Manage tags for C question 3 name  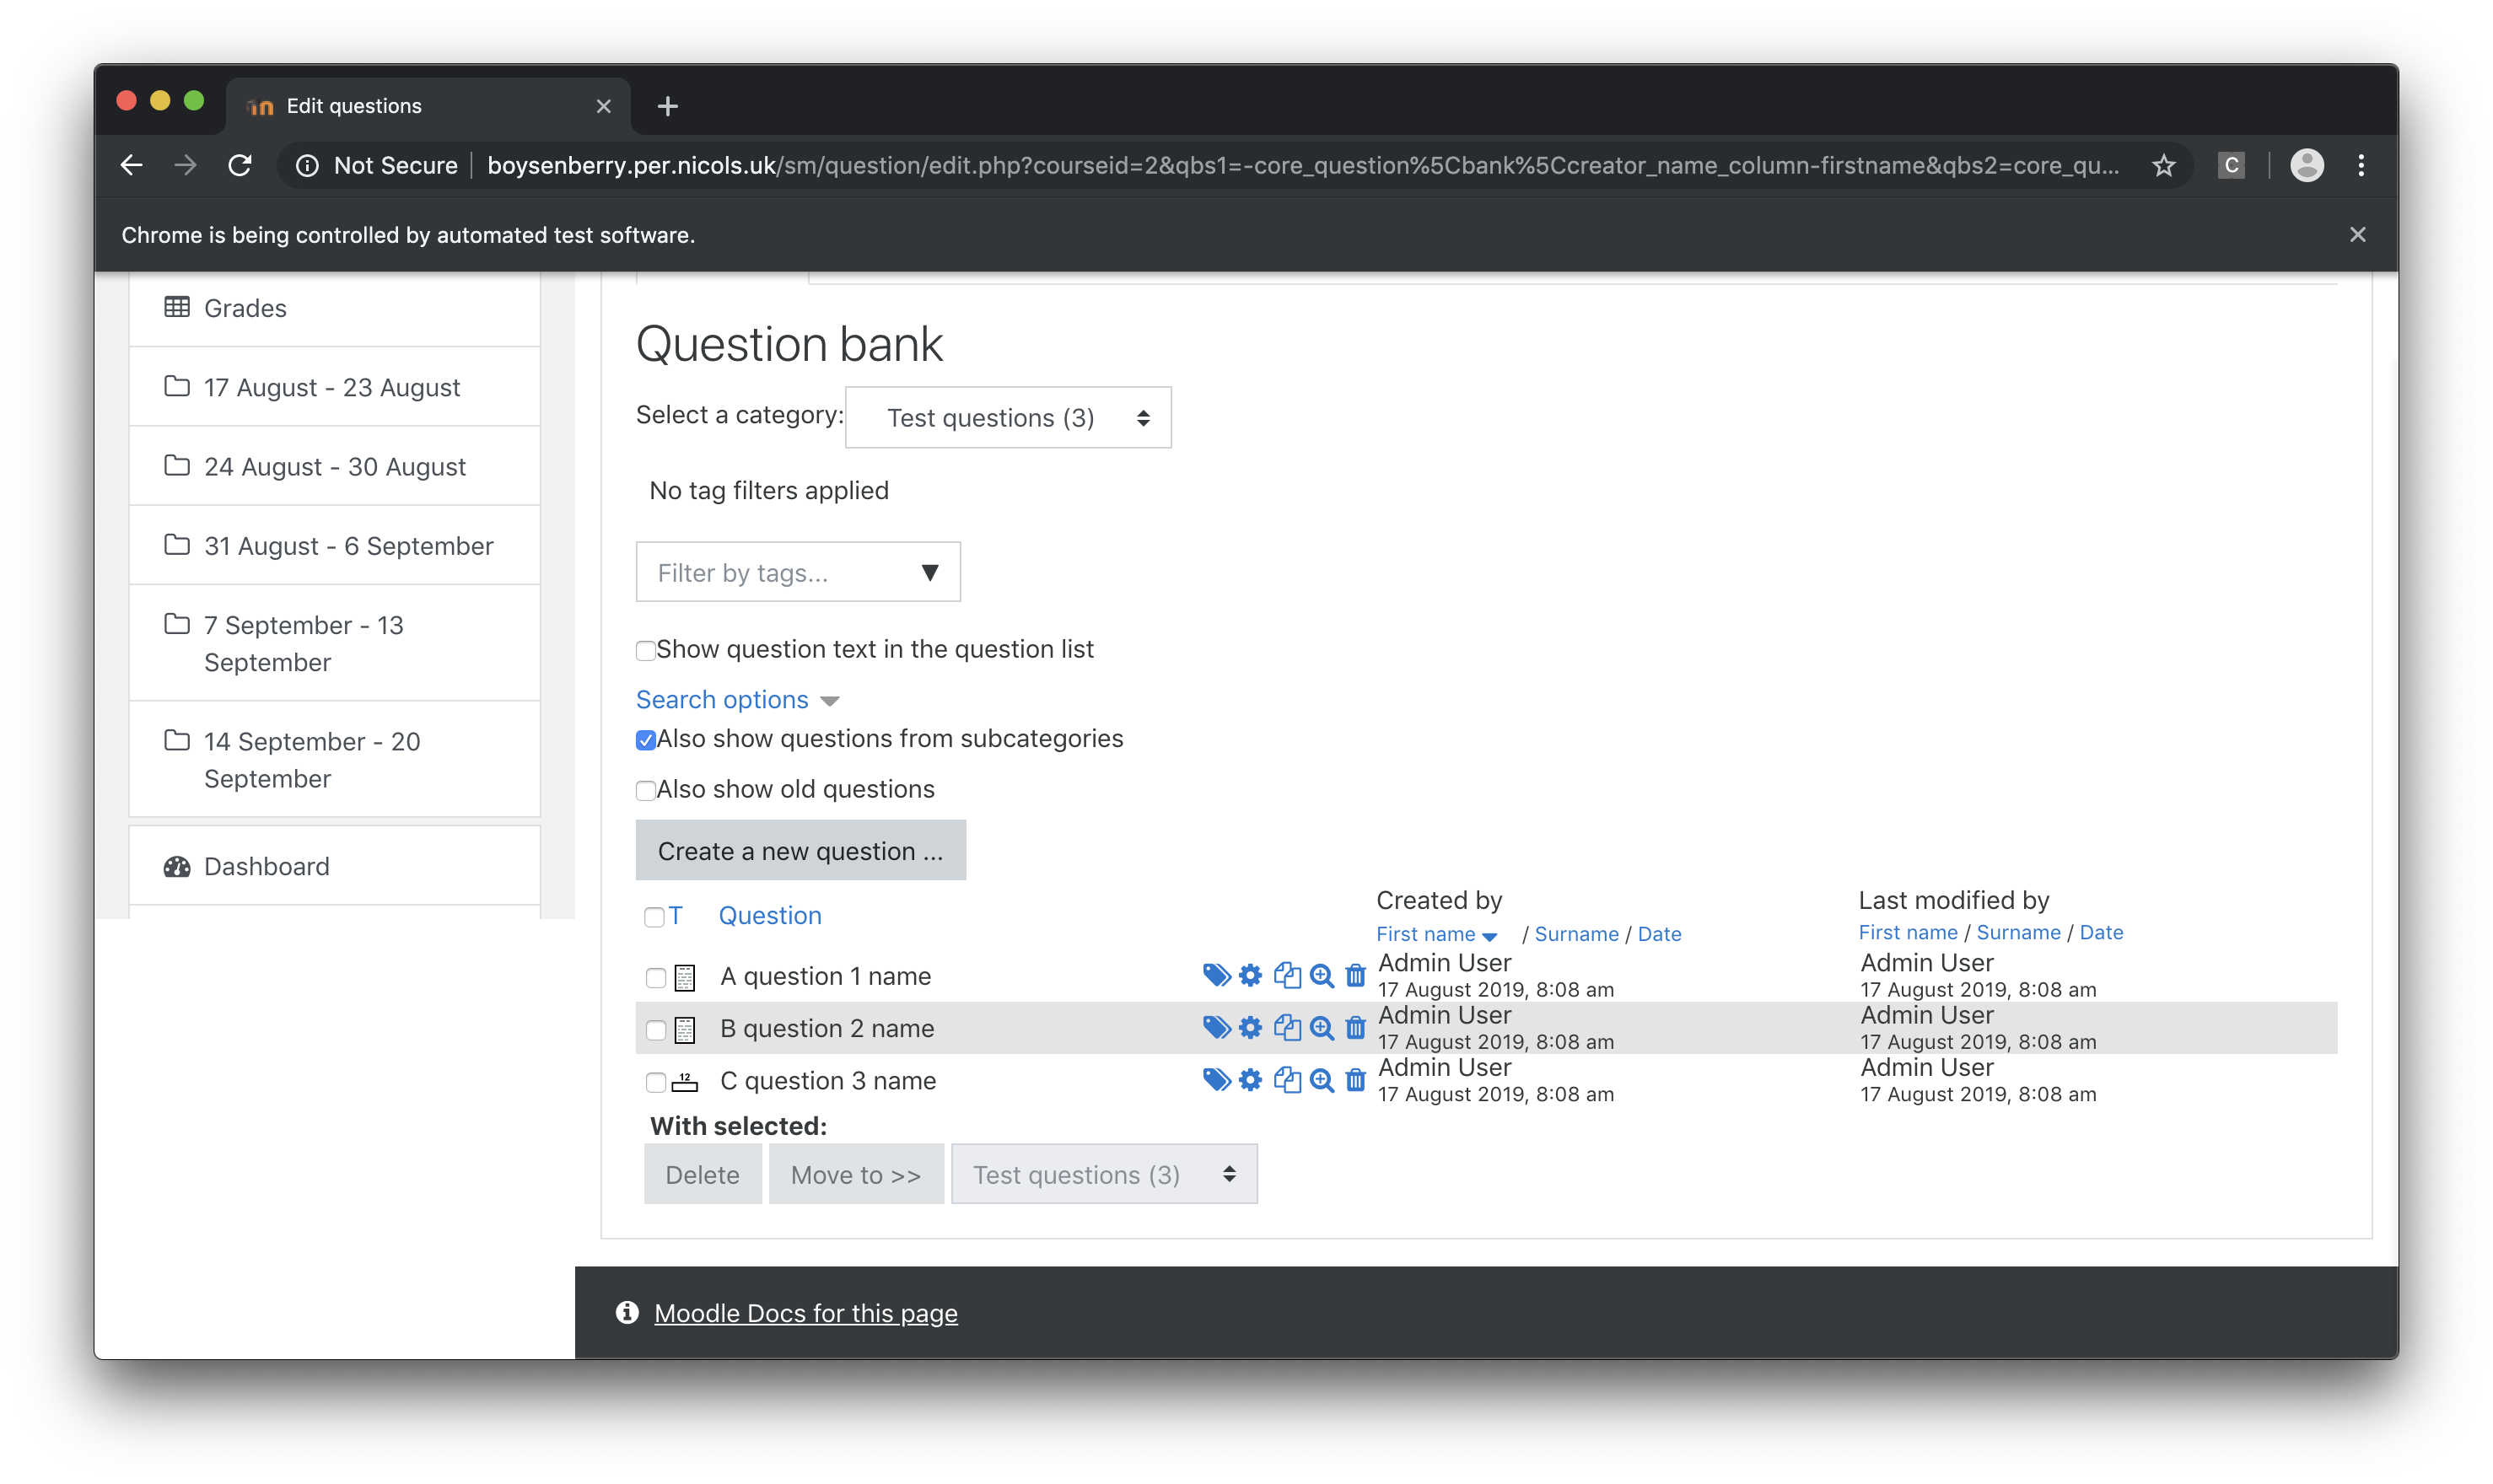tap(1216, 1079)
